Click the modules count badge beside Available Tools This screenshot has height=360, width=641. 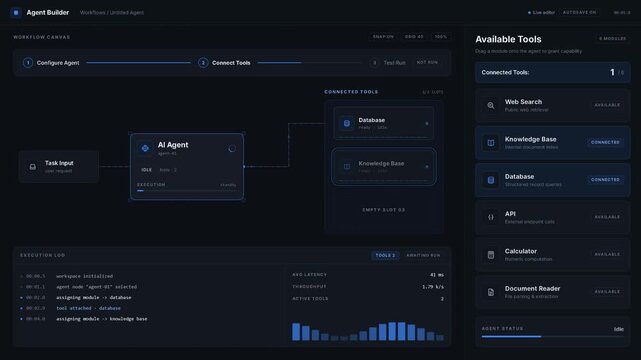(612, 39)
